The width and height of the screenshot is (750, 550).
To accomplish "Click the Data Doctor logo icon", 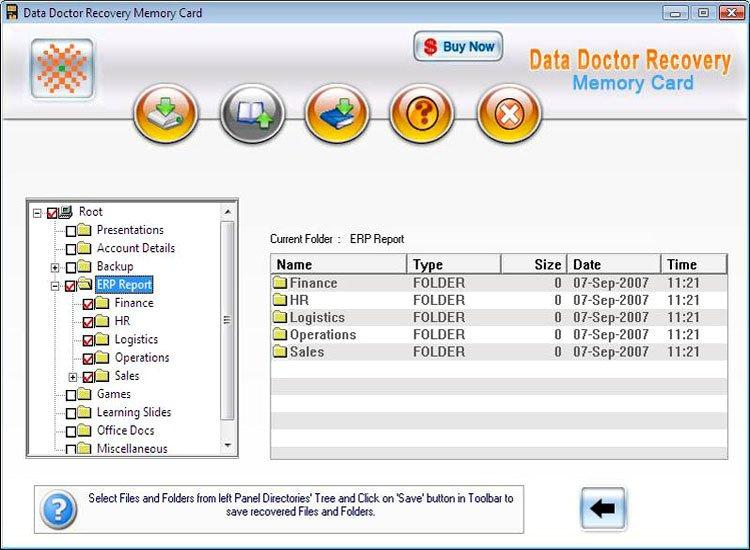I will (62, 69).
